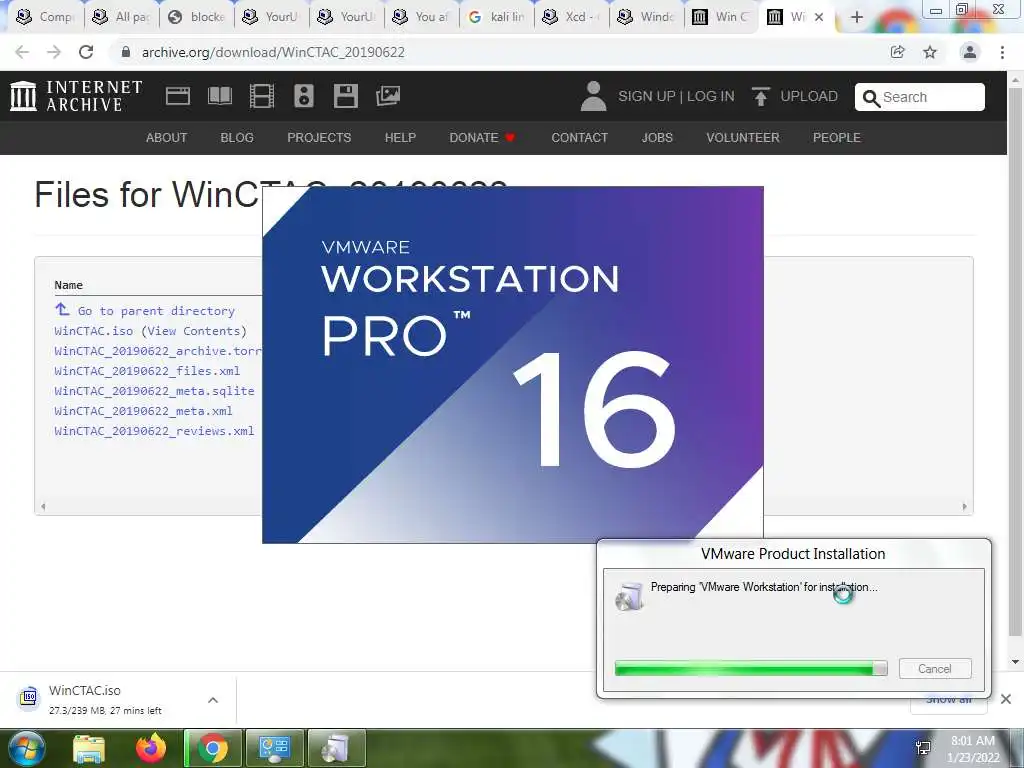
Task: Click the share page icon in address bar
Action: (x=897, y=52)
